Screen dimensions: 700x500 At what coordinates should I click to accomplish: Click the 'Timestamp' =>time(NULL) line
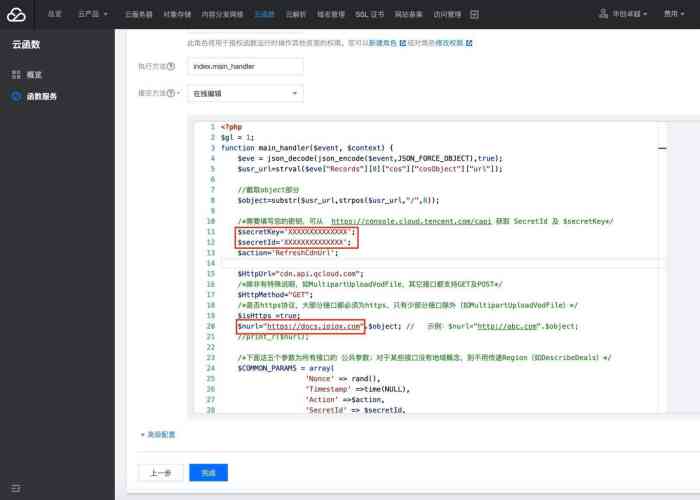click(x=358, y=389)
